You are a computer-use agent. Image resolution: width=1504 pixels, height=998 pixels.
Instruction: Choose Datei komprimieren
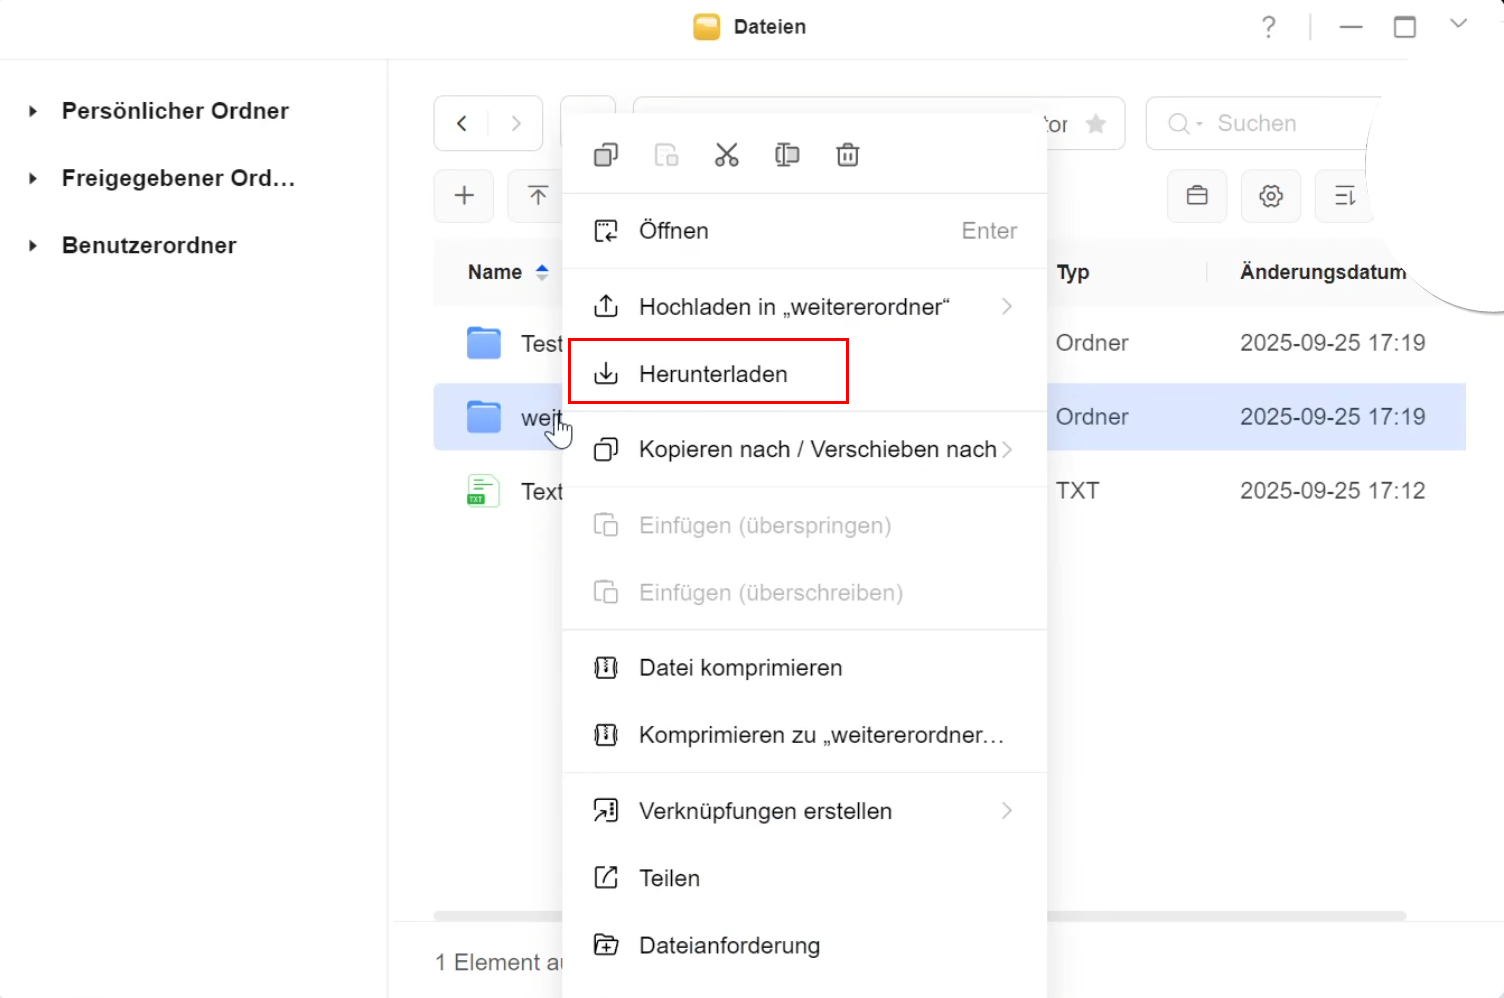pos(805,668)
